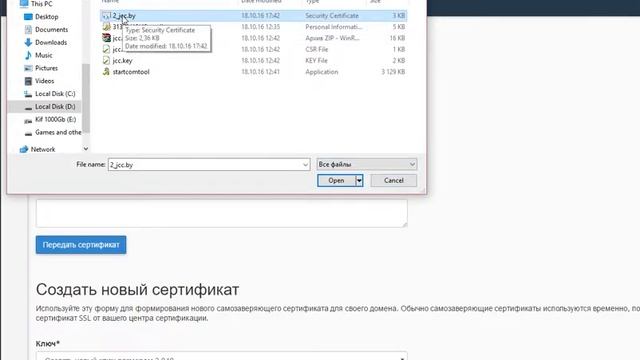Click the Network icon in sidebar

click(24, 149)
